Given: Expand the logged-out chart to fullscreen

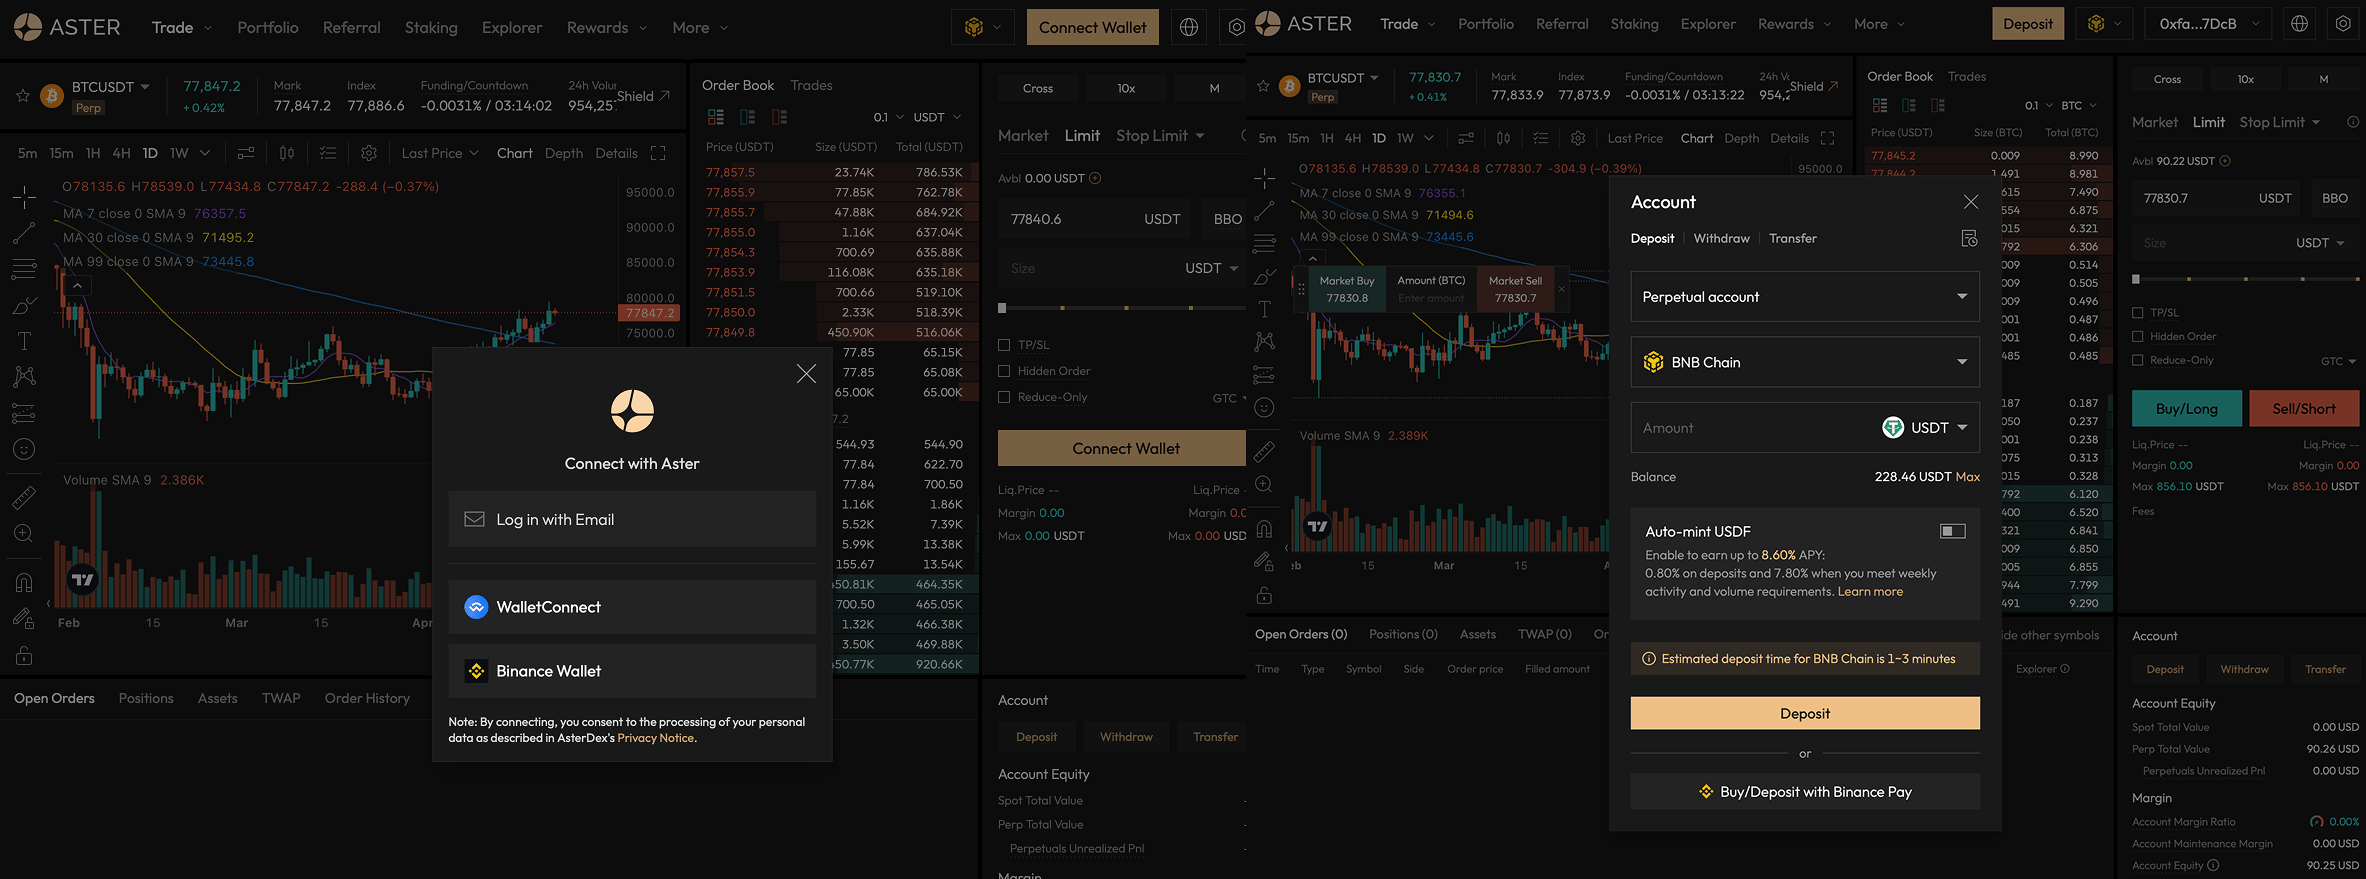Looking at the screenshot, I should (658, 153).
